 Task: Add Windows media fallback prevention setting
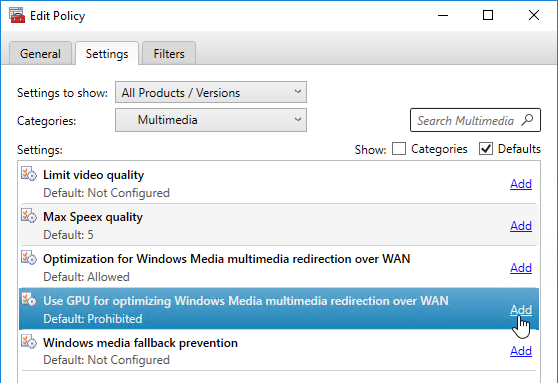[x=521, y=351]
